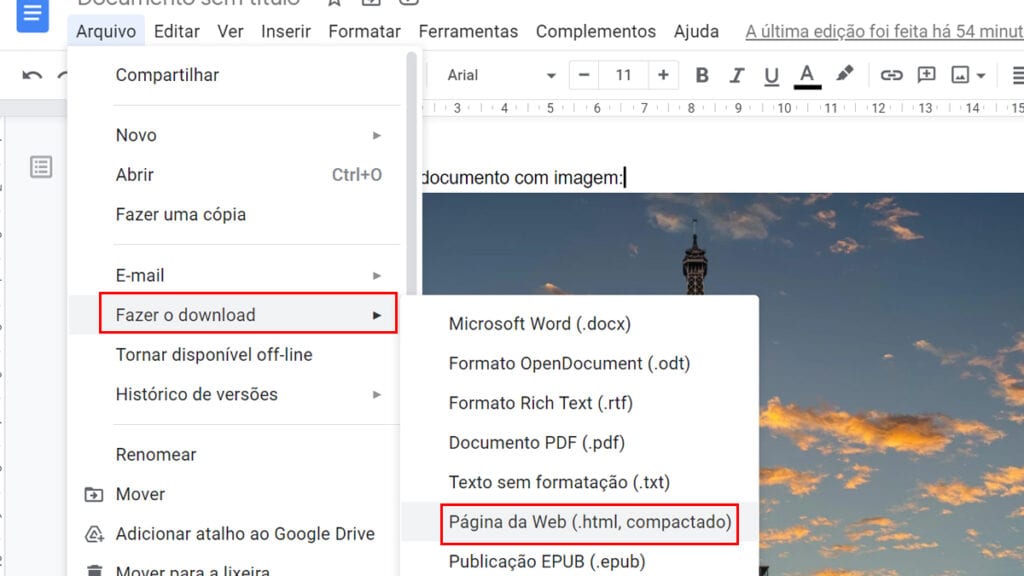Select Fazer uma cópia
1024x576 pixels.
[236, 215]
